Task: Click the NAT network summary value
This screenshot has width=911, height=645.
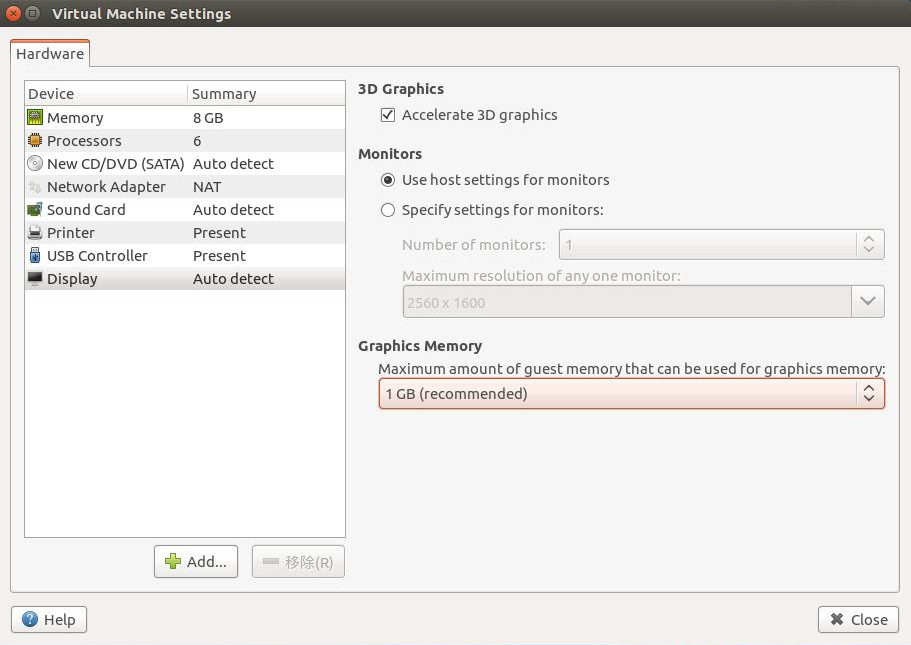Action: tap(207, 187)
